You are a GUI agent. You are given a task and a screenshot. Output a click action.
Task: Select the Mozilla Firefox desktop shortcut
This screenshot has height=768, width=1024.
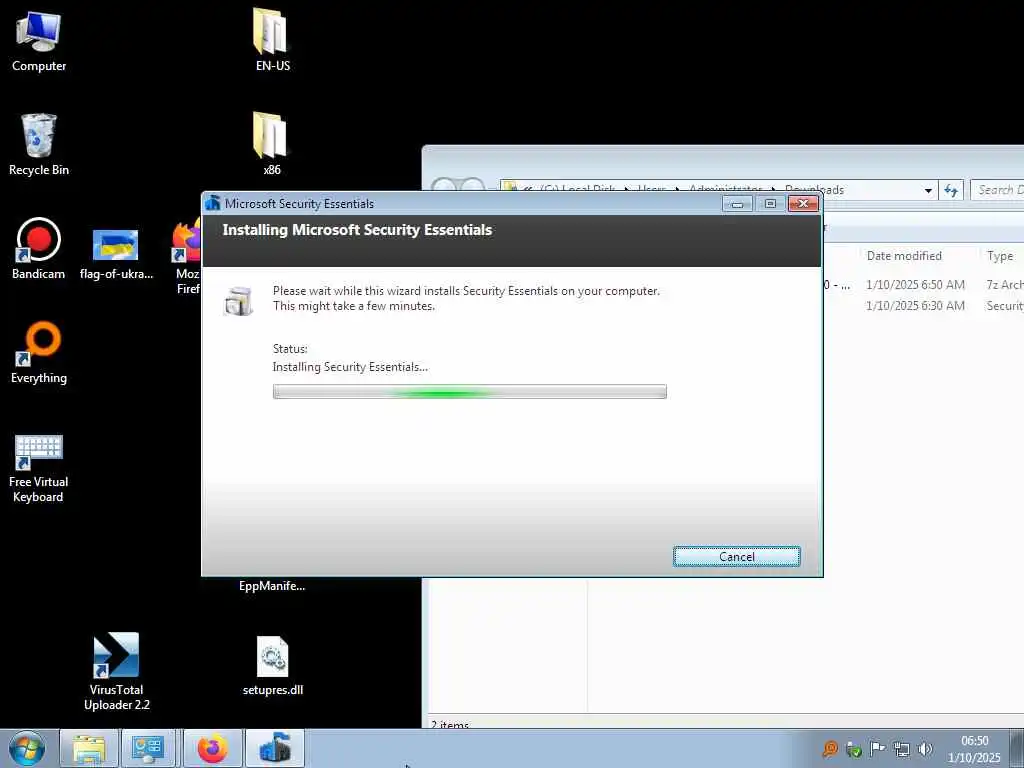point(187,257)
